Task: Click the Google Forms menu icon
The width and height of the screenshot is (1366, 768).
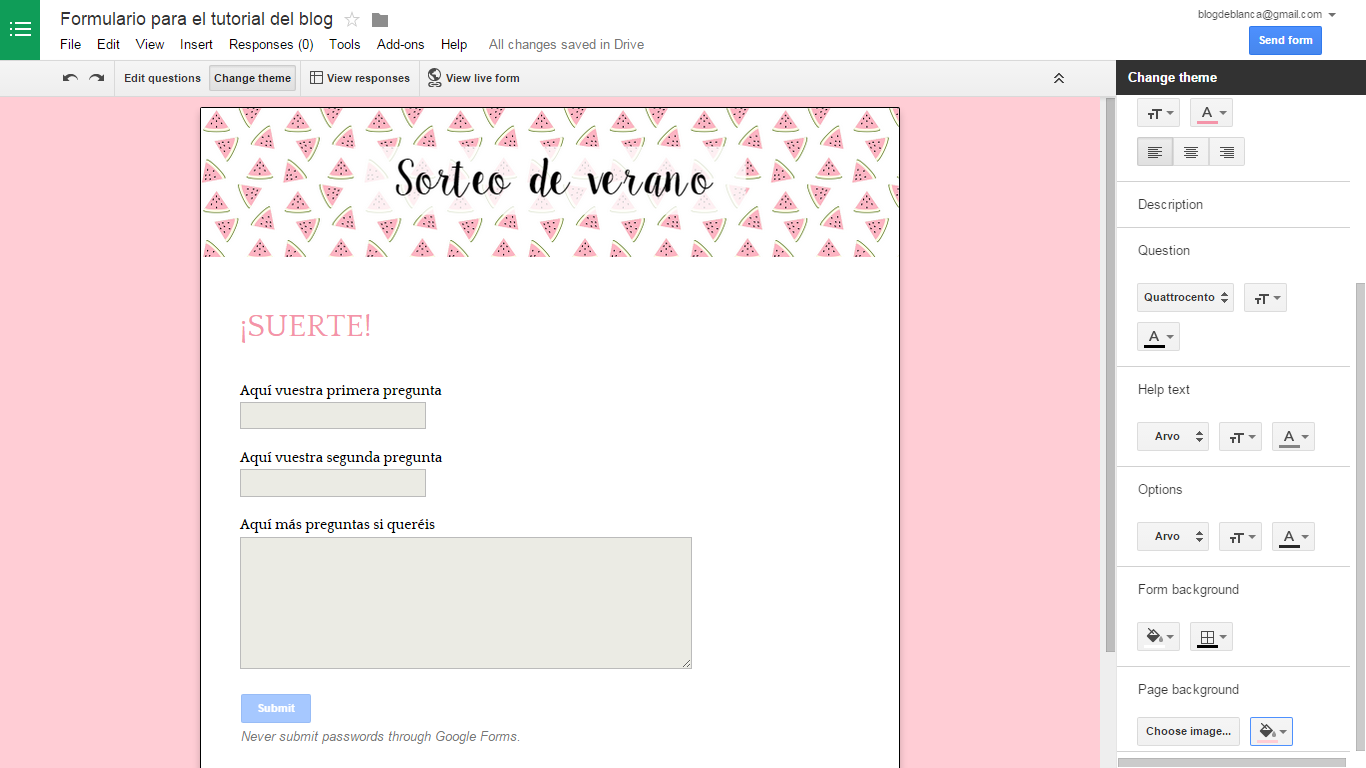Action: point(20,29)
